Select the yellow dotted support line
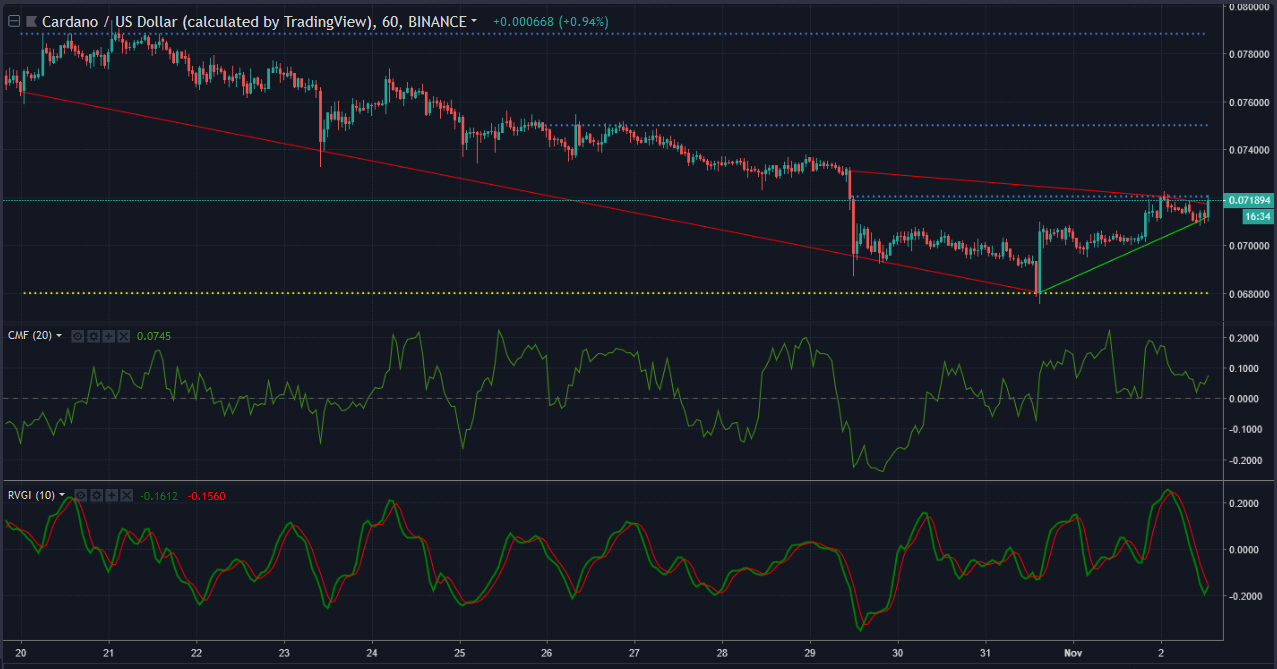The height and width of the screenshot is (669, 1277). click(614, 293)
